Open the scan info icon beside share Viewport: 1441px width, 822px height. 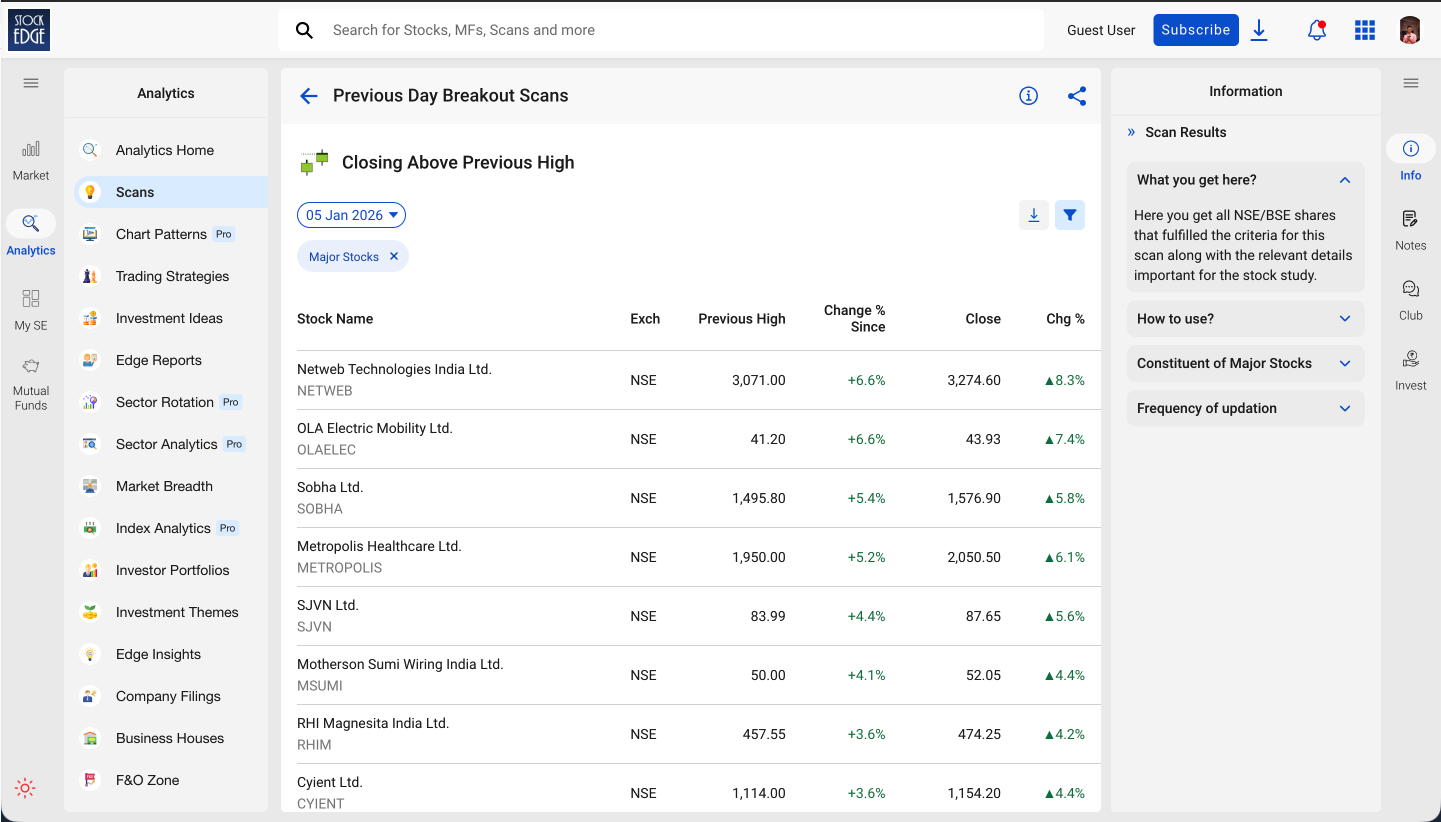(x=1028, y=96)
